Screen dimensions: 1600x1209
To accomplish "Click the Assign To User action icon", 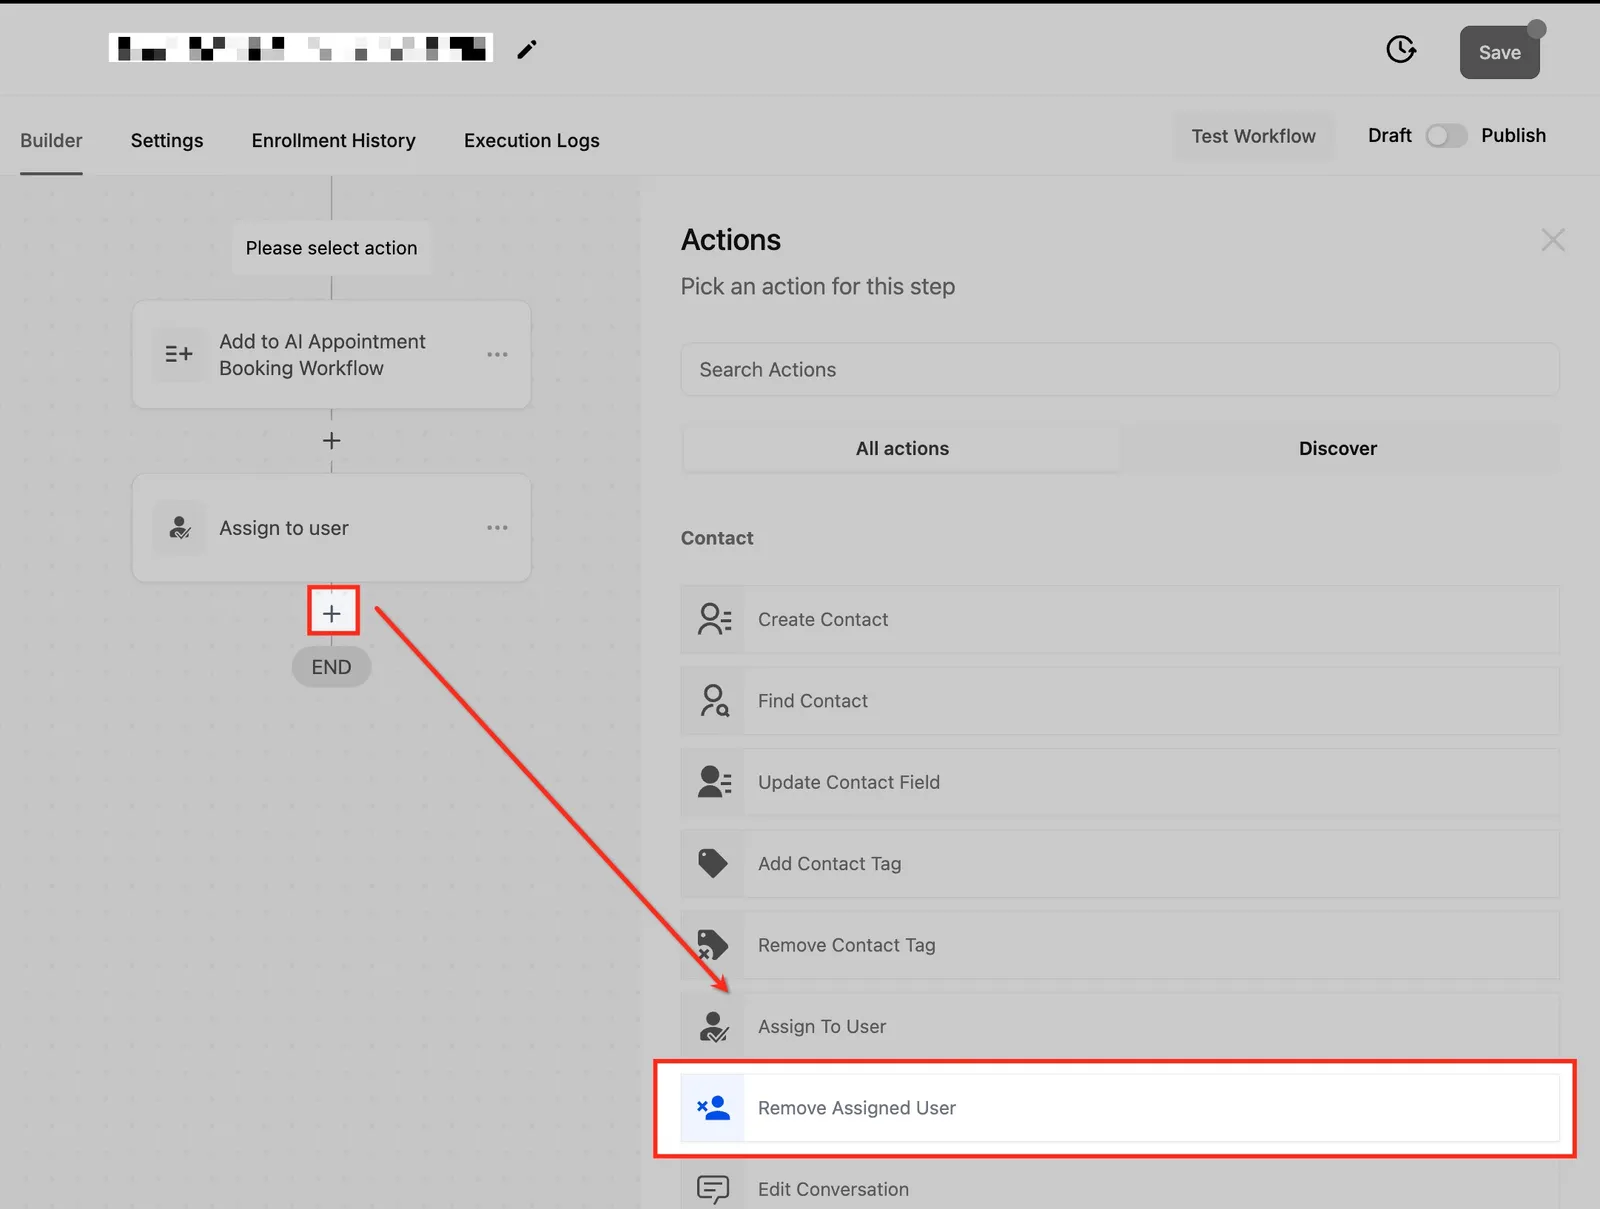I will coord(713,1027).
